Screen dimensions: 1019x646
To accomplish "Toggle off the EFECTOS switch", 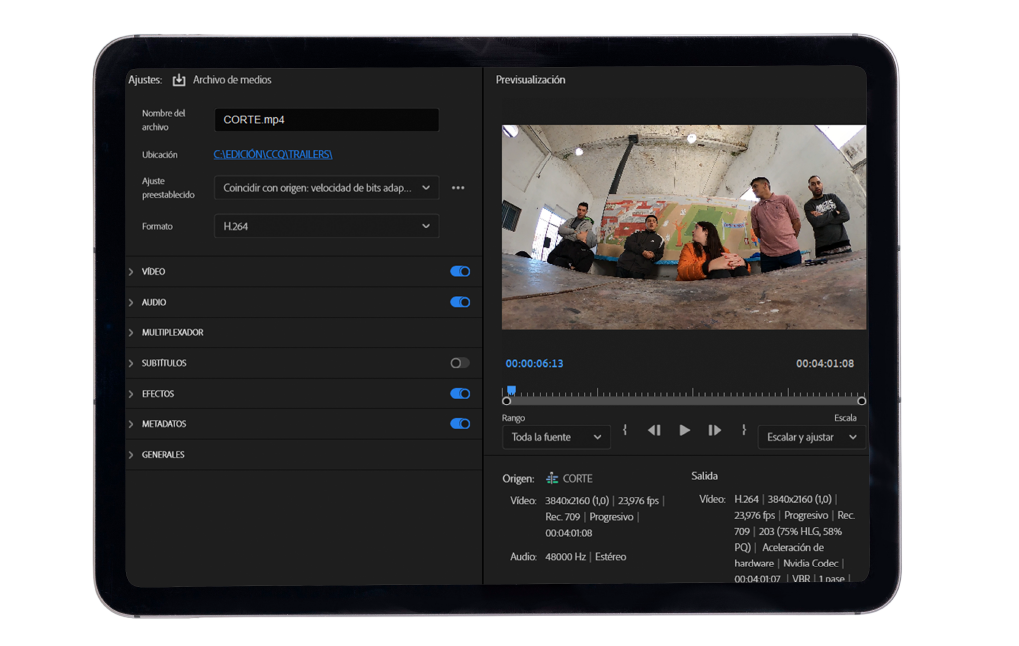I will (x=460, y=394).
